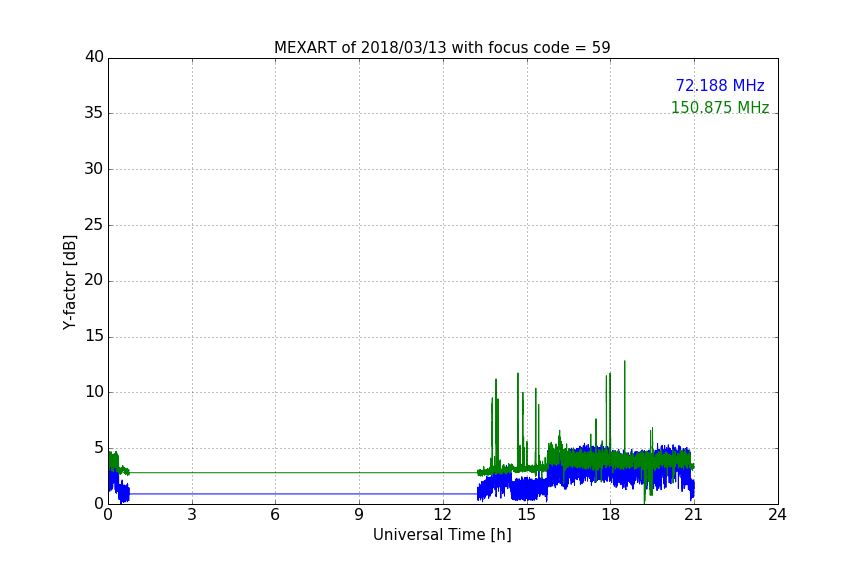864x576 pixels.
Task: Click the Universal Time [h] axis label
Action: click(442, 535)
